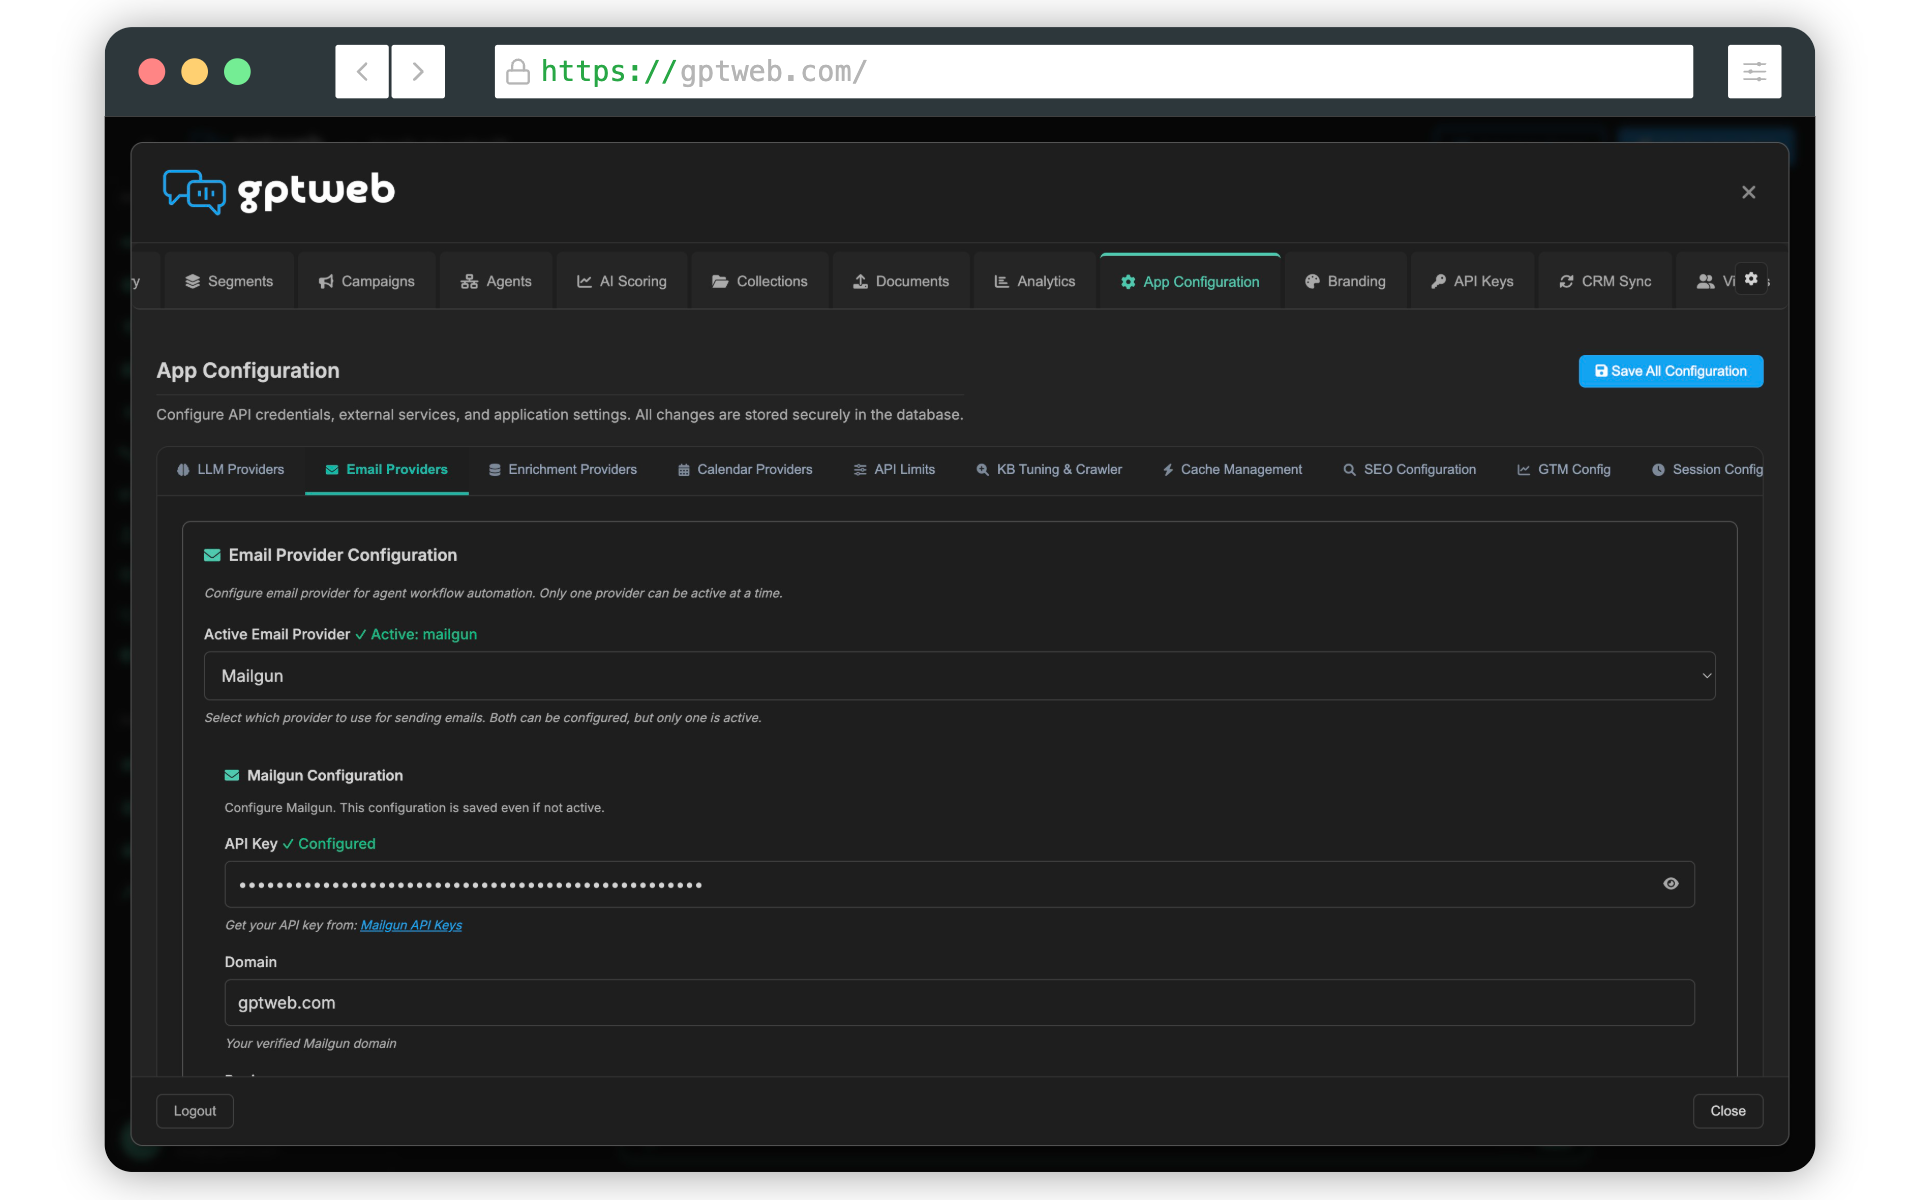This screenshot has width=1920, height=1200.
Task: Follow the Mailgun API Keys link
Action: tap(411, 925)
